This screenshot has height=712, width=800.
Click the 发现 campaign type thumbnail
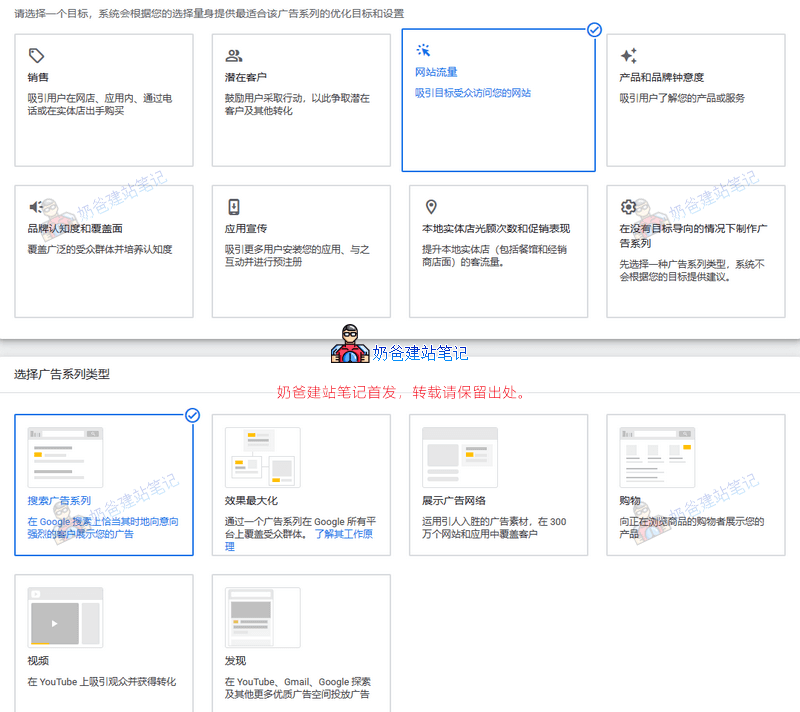click(262, 616)
